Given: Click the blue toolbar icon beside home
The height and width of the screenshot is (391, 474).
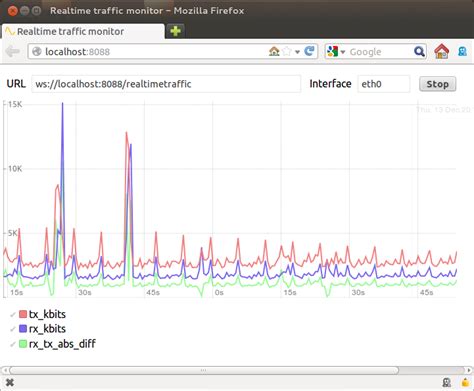Looking at the screenshot, I should 462,51.
